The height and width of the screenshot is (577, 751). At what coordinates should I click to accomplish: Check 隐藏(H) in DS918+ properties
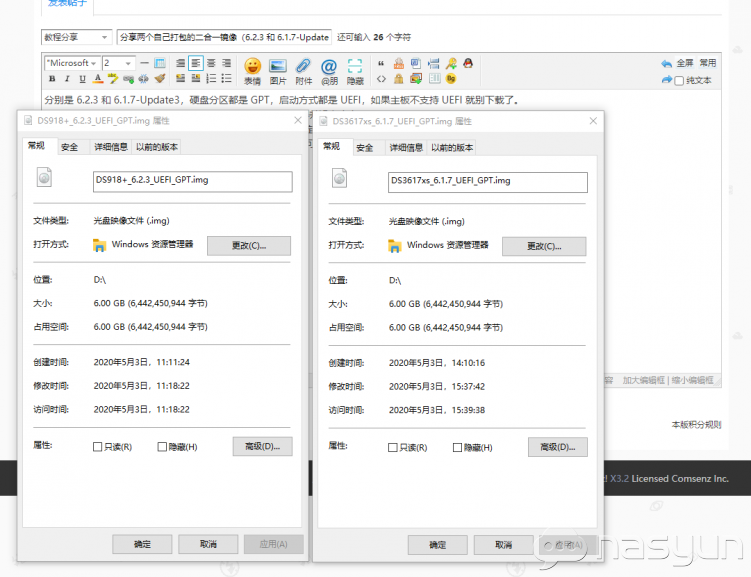(162, 447)
